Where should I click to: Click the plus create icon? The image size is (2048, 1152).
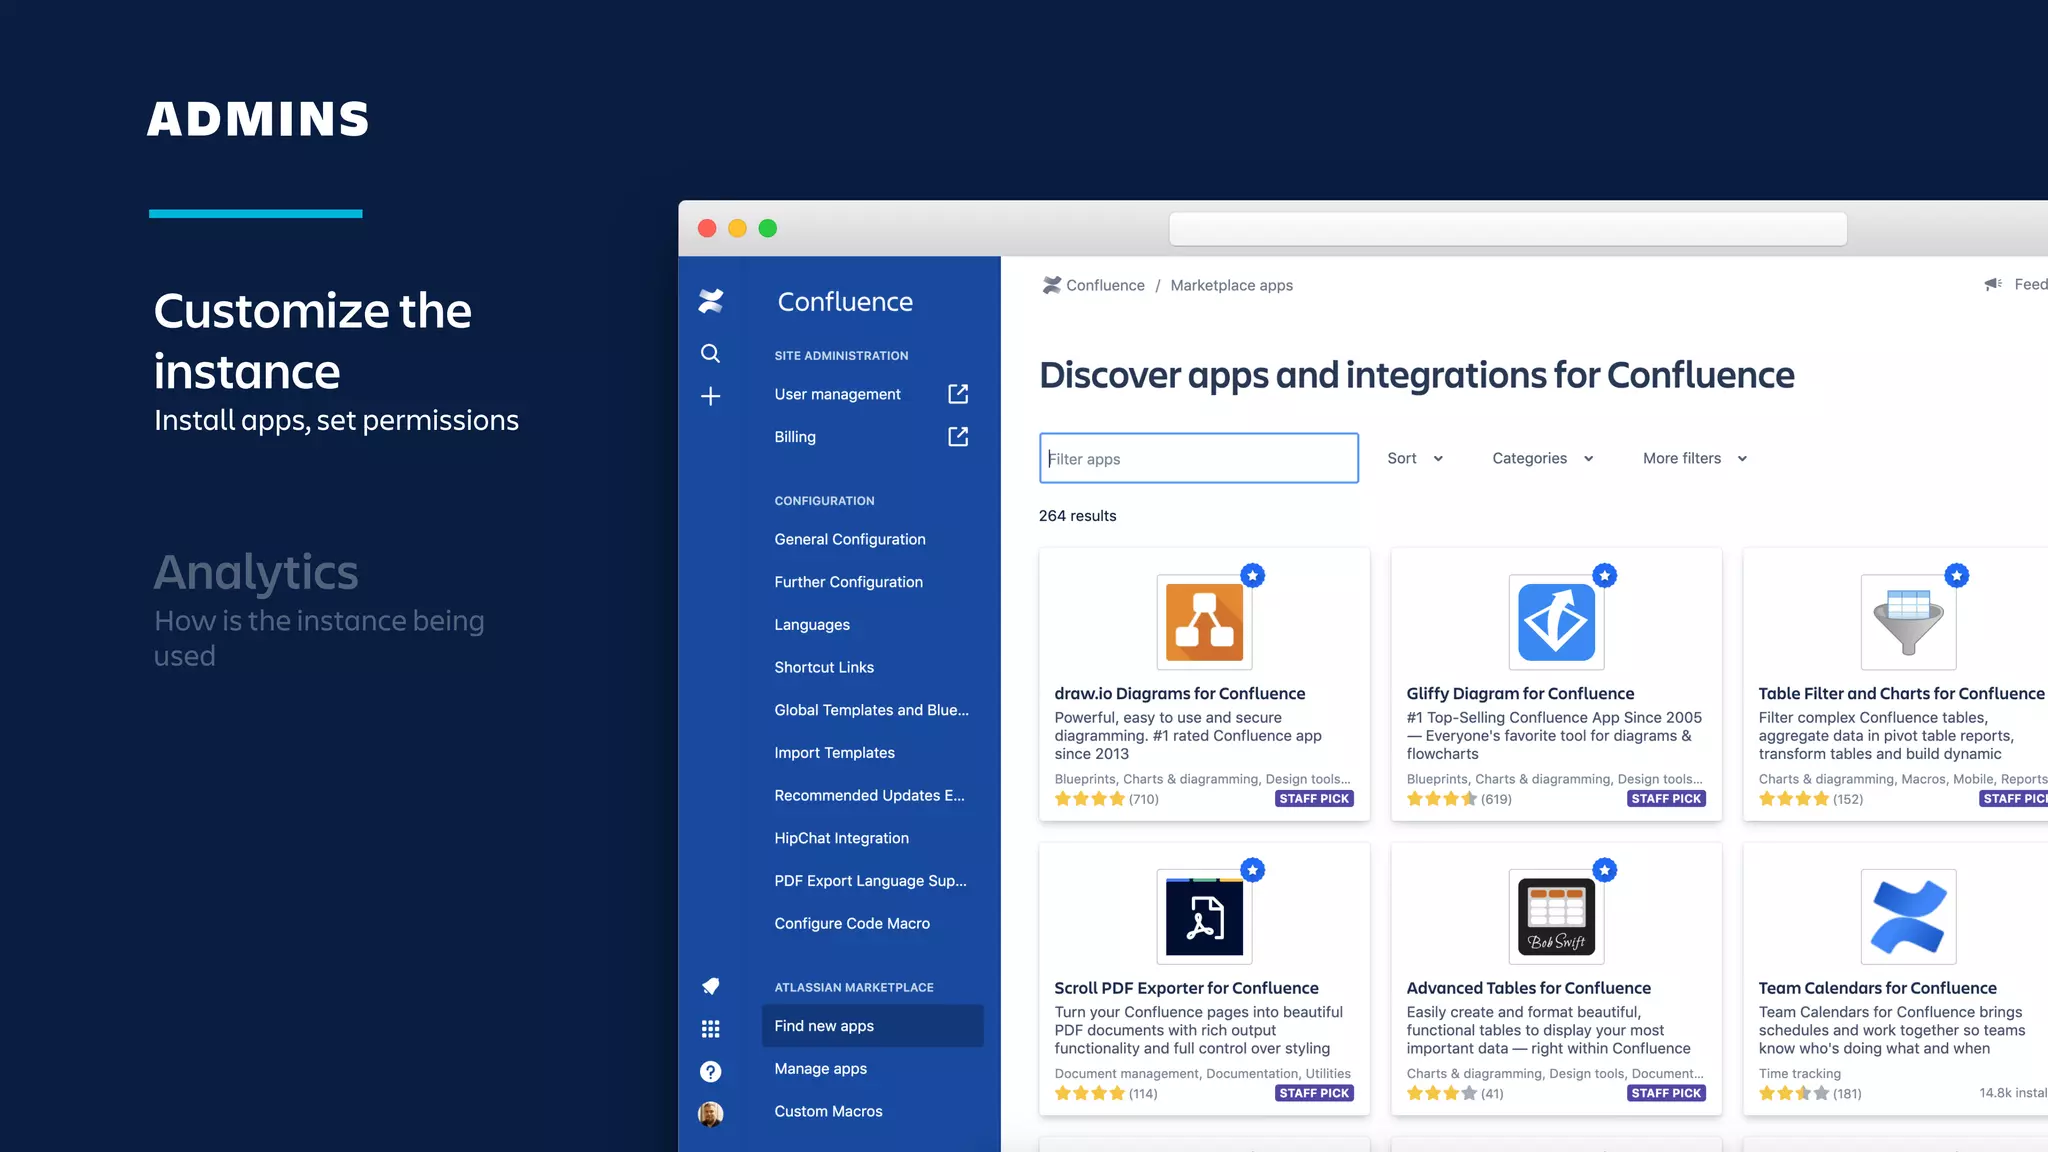pyautogui.click(x=710, y=396)
